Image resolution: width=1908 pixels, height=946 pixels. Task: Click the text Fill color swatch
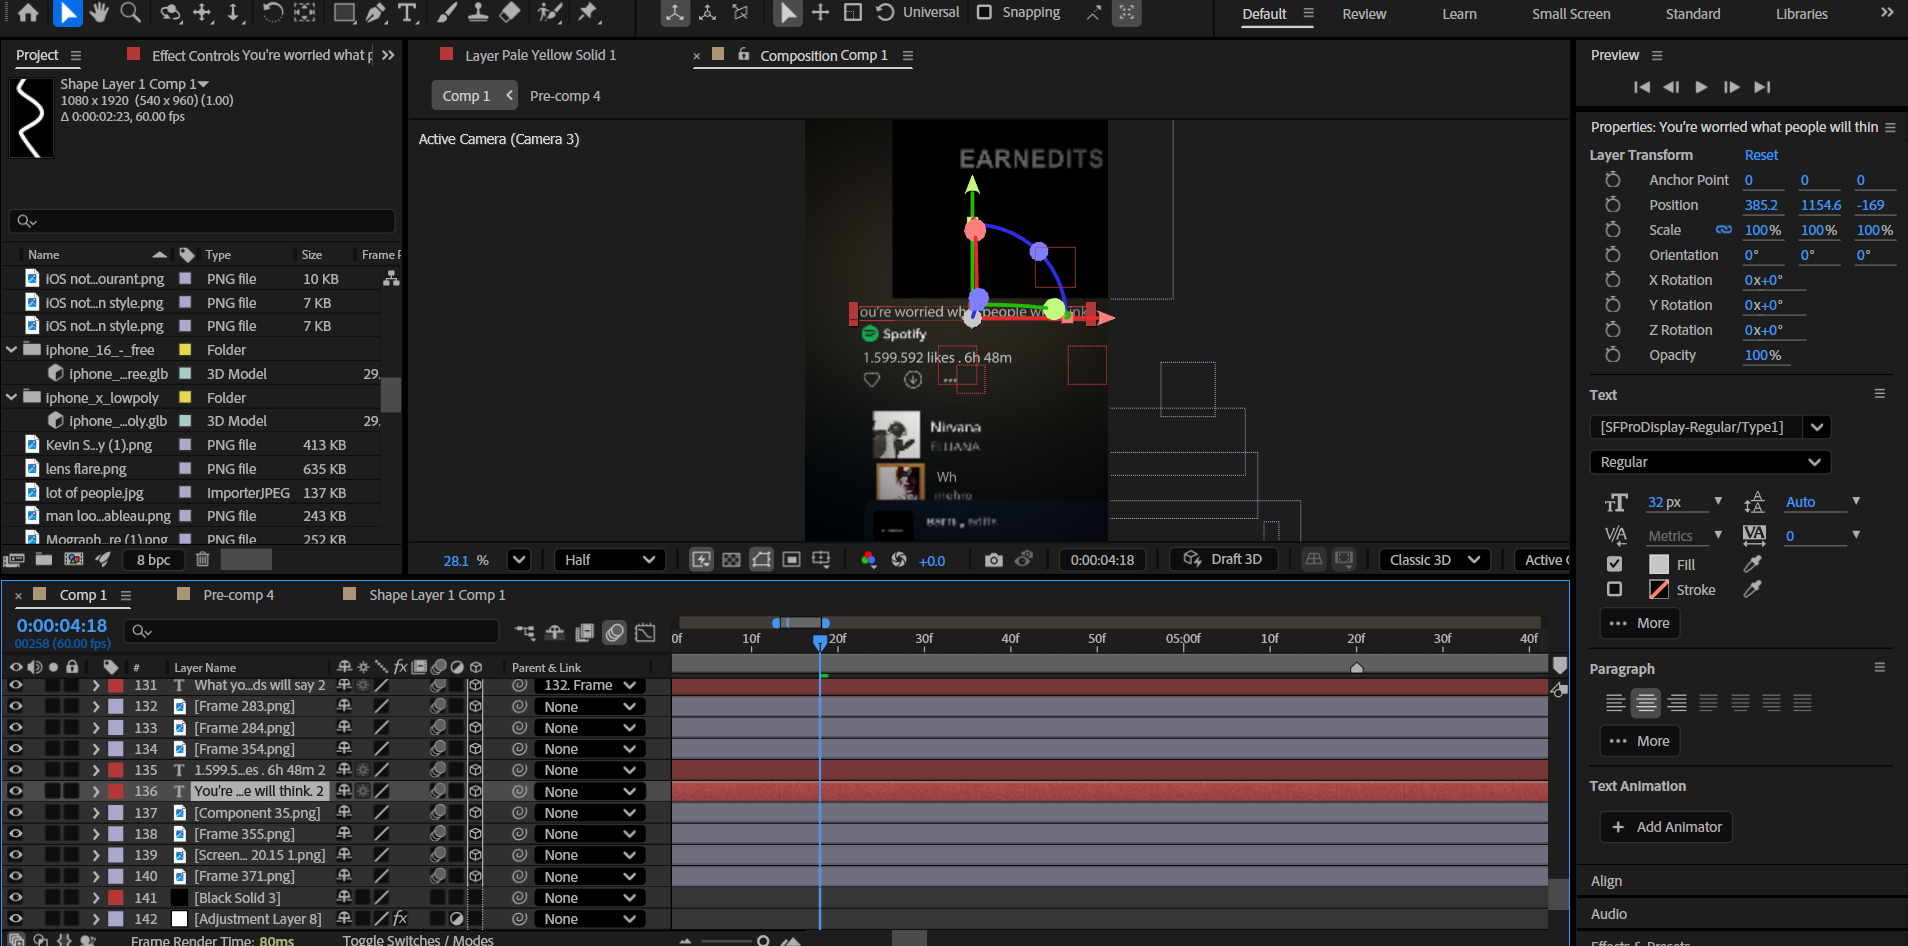click(1659, 564)
